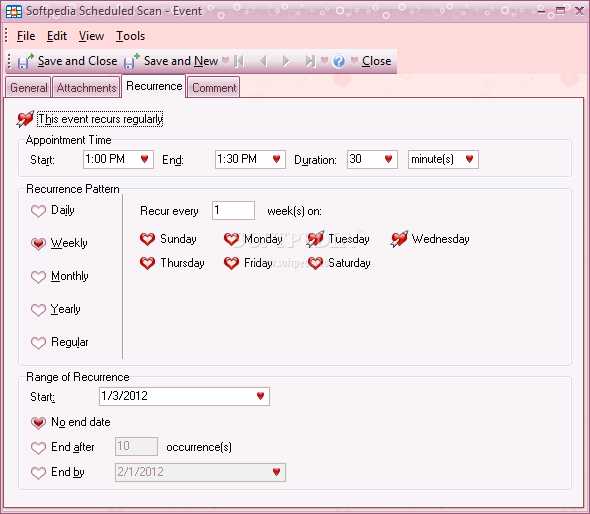Click the Save and Close disk icon
590x514 pixels.
point(25,61)
